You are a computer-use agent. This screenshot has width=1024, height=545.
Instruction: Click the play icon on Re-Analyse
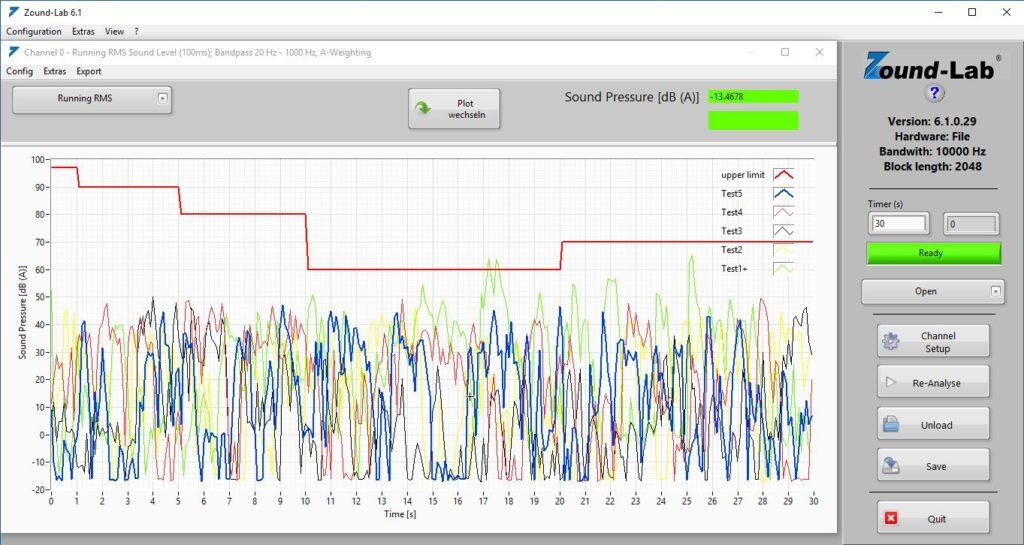coord(890,382)
